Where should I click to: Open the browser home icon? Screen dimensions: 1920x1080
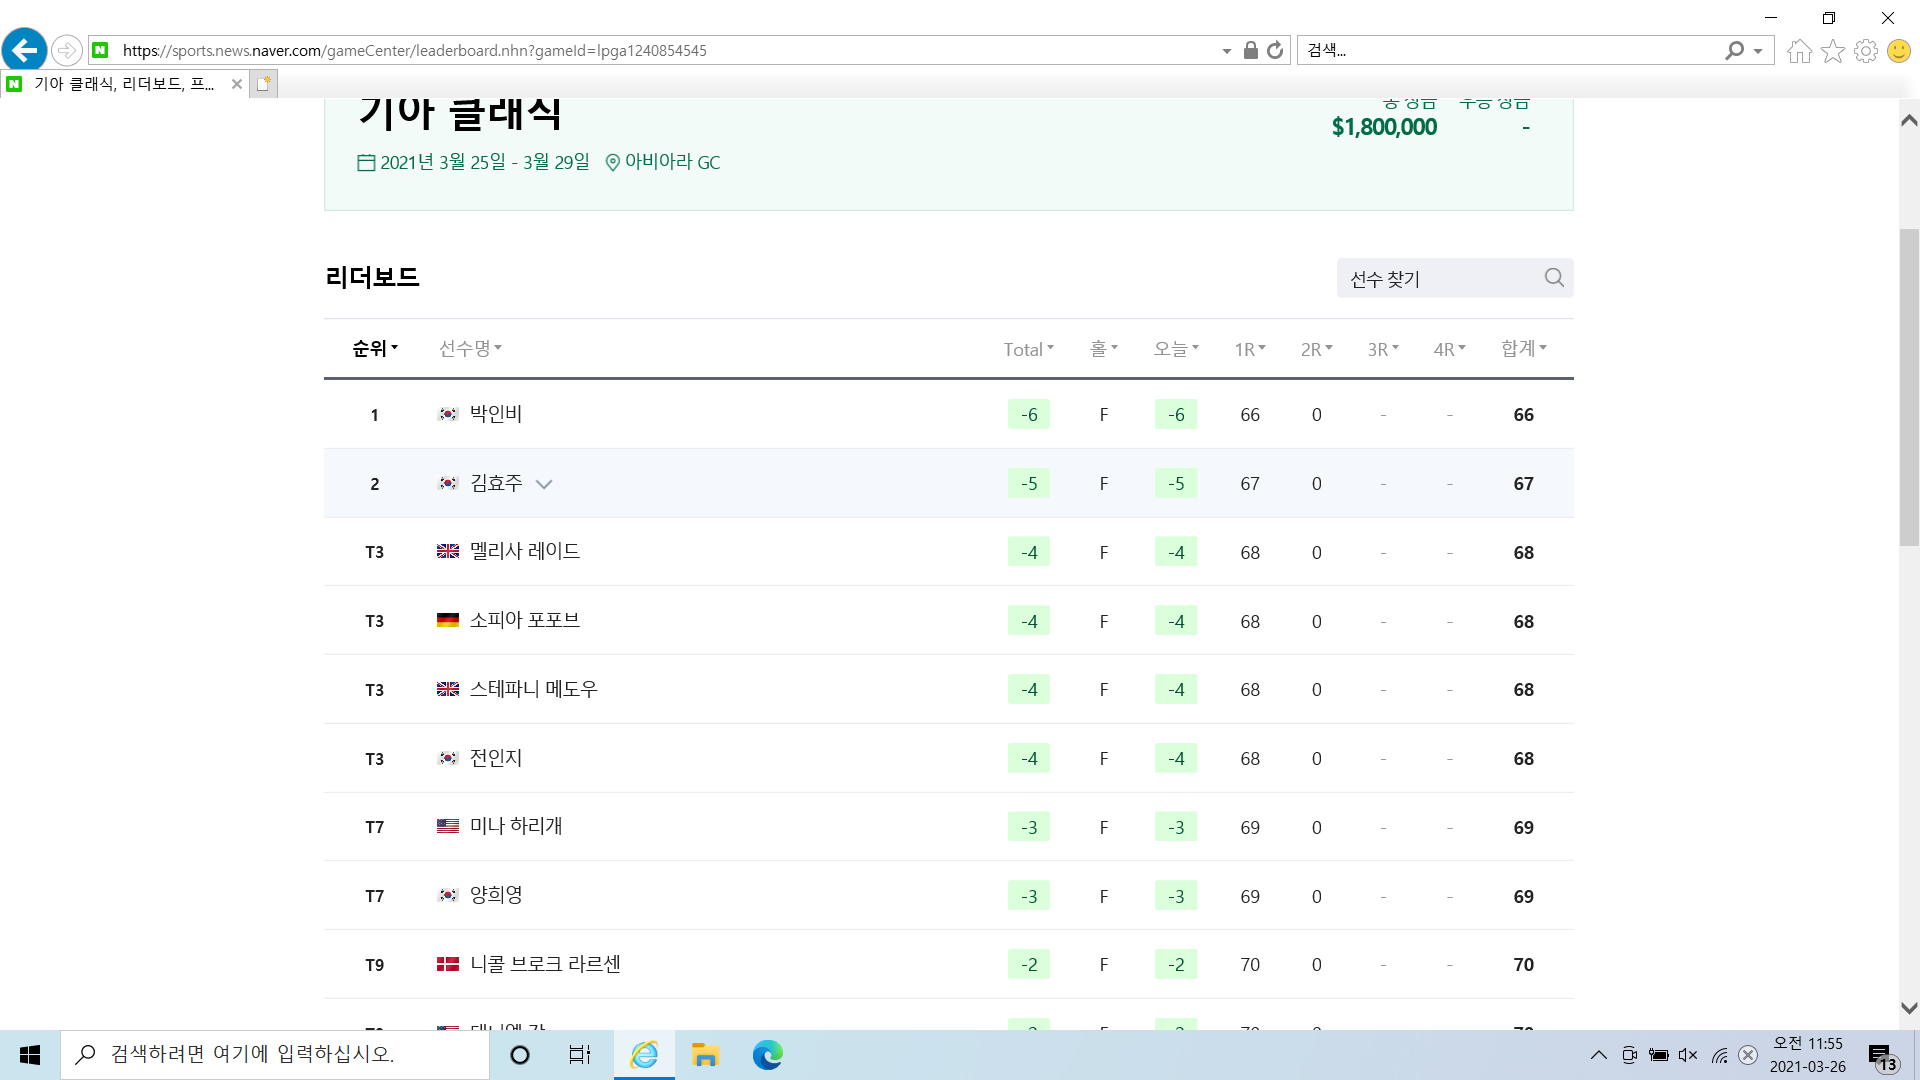(1800, 51)
